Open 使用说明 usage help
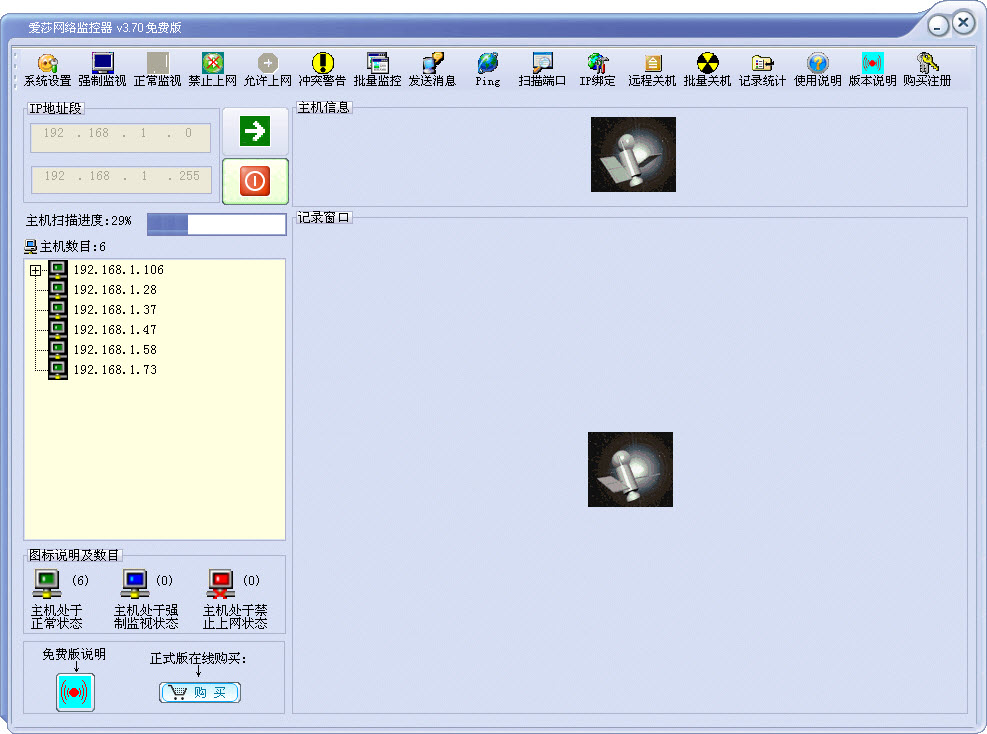The image size is (987, 734). pos(817,69)
